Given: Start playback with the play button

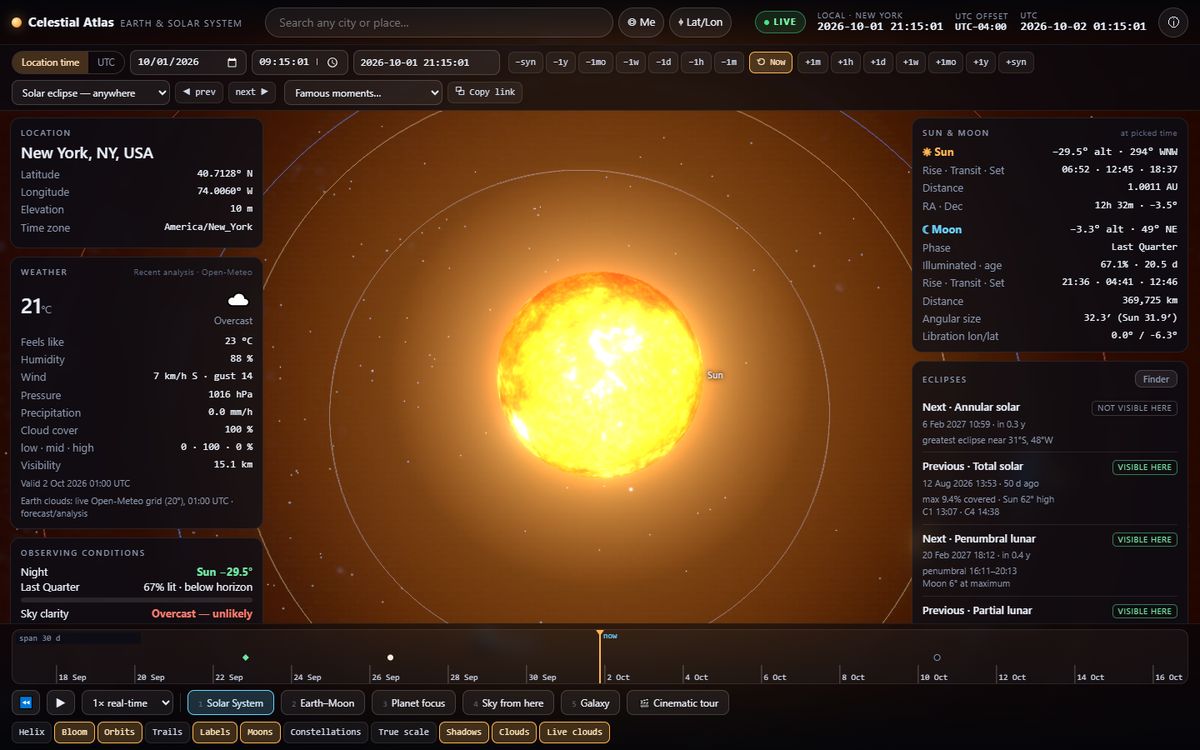Looking at the screenshot, I should pyautogui.click(x=61, y=703).
